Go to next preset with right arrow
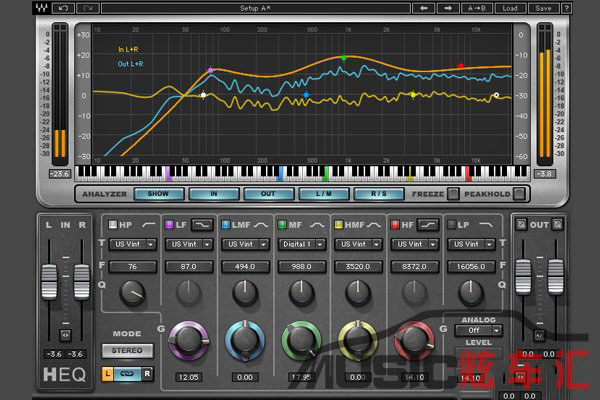 point(448,8)
